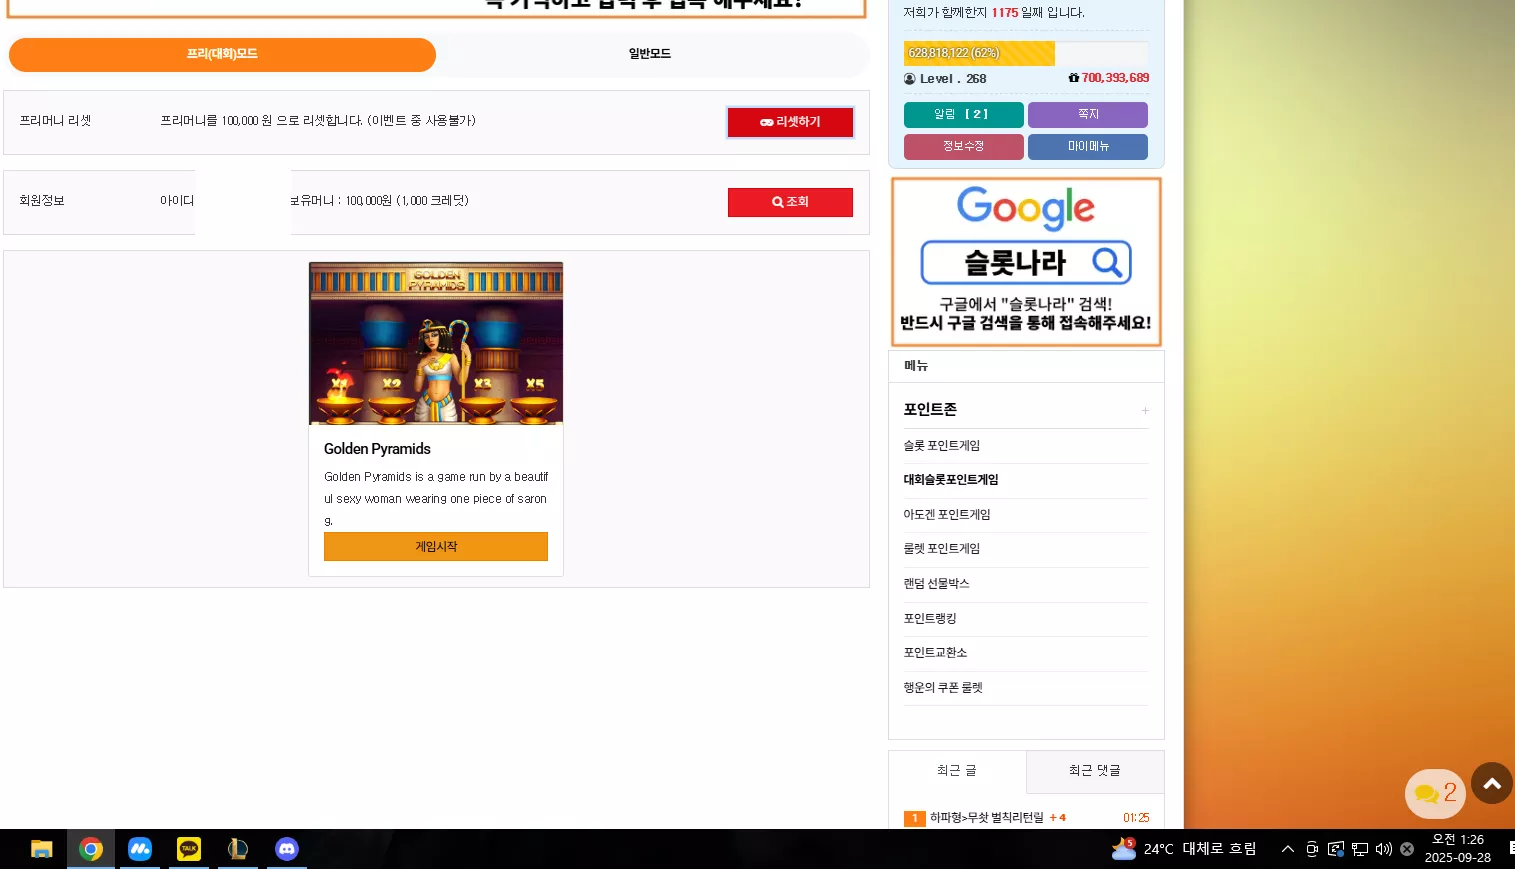Screen dimensions: 1515x869
Task: Select the 최근 댓글 tab
Action: (1095, 771)
